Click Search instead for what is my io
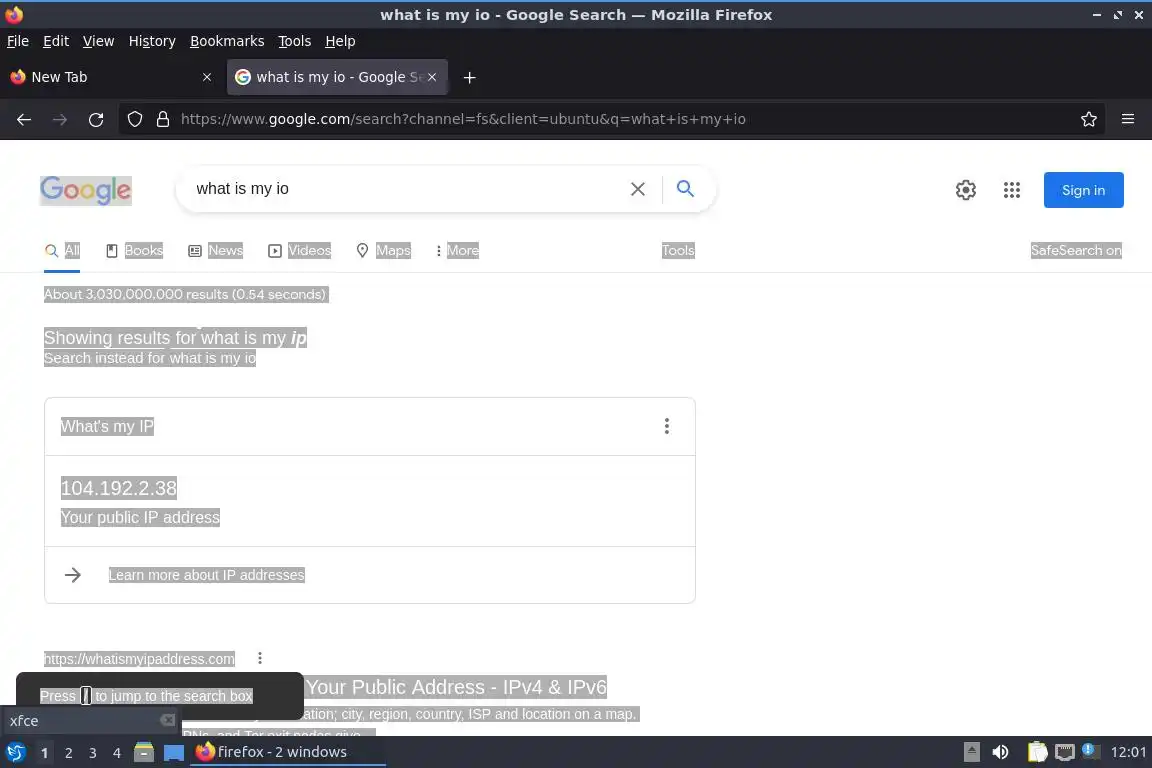This screenshot has height=768, width=1152. (150, 359)
